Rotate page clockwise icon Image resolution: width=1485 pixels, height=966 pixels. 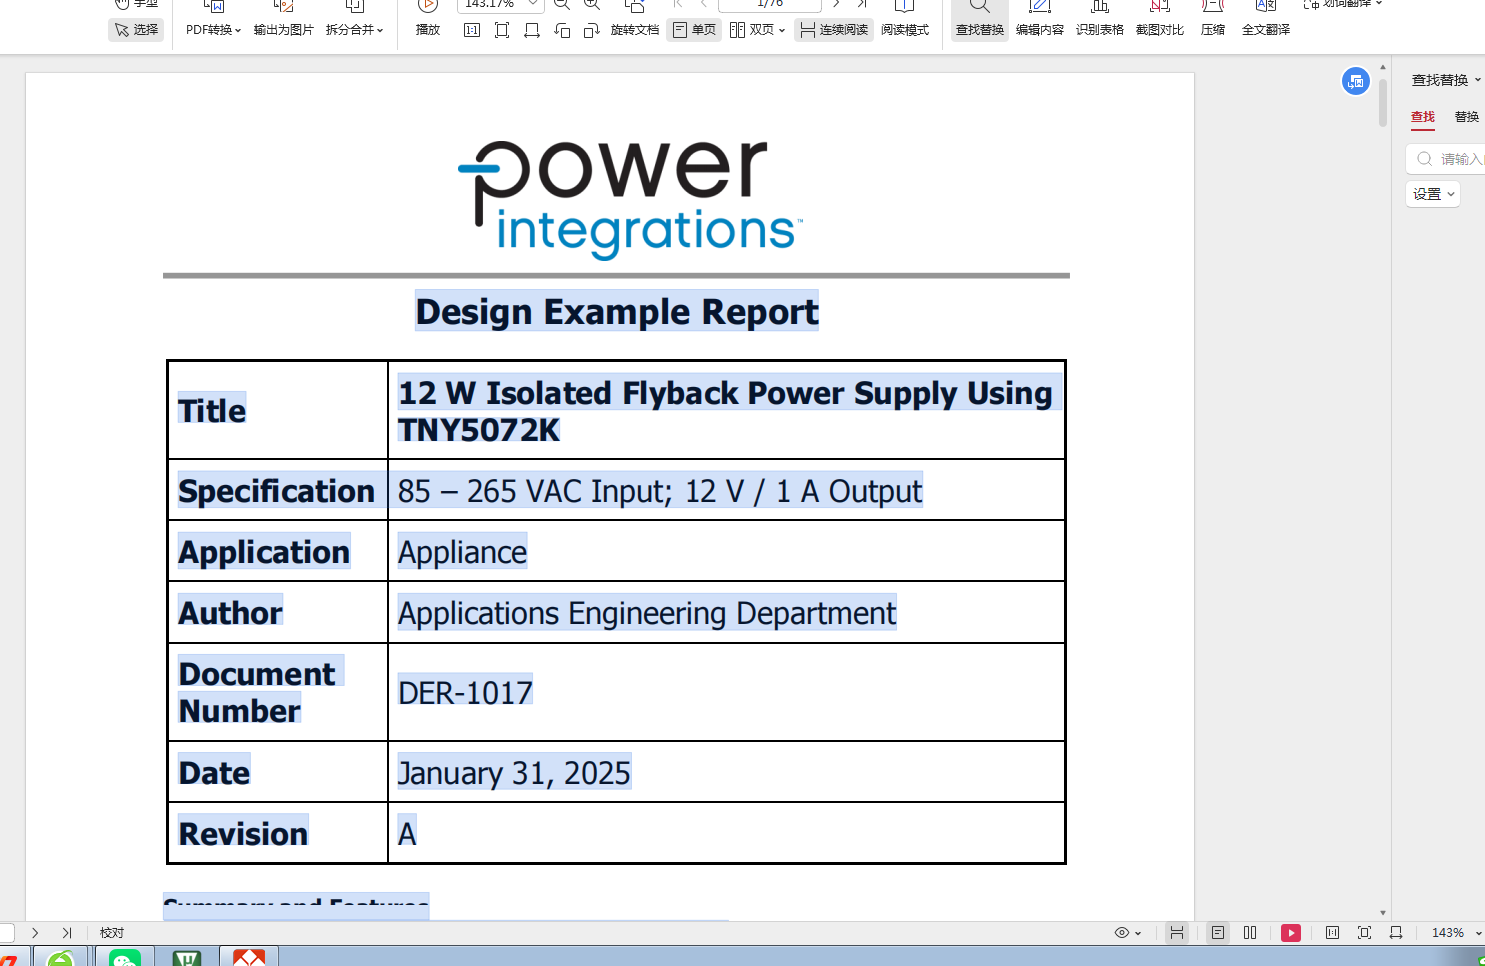click(591, 30)
